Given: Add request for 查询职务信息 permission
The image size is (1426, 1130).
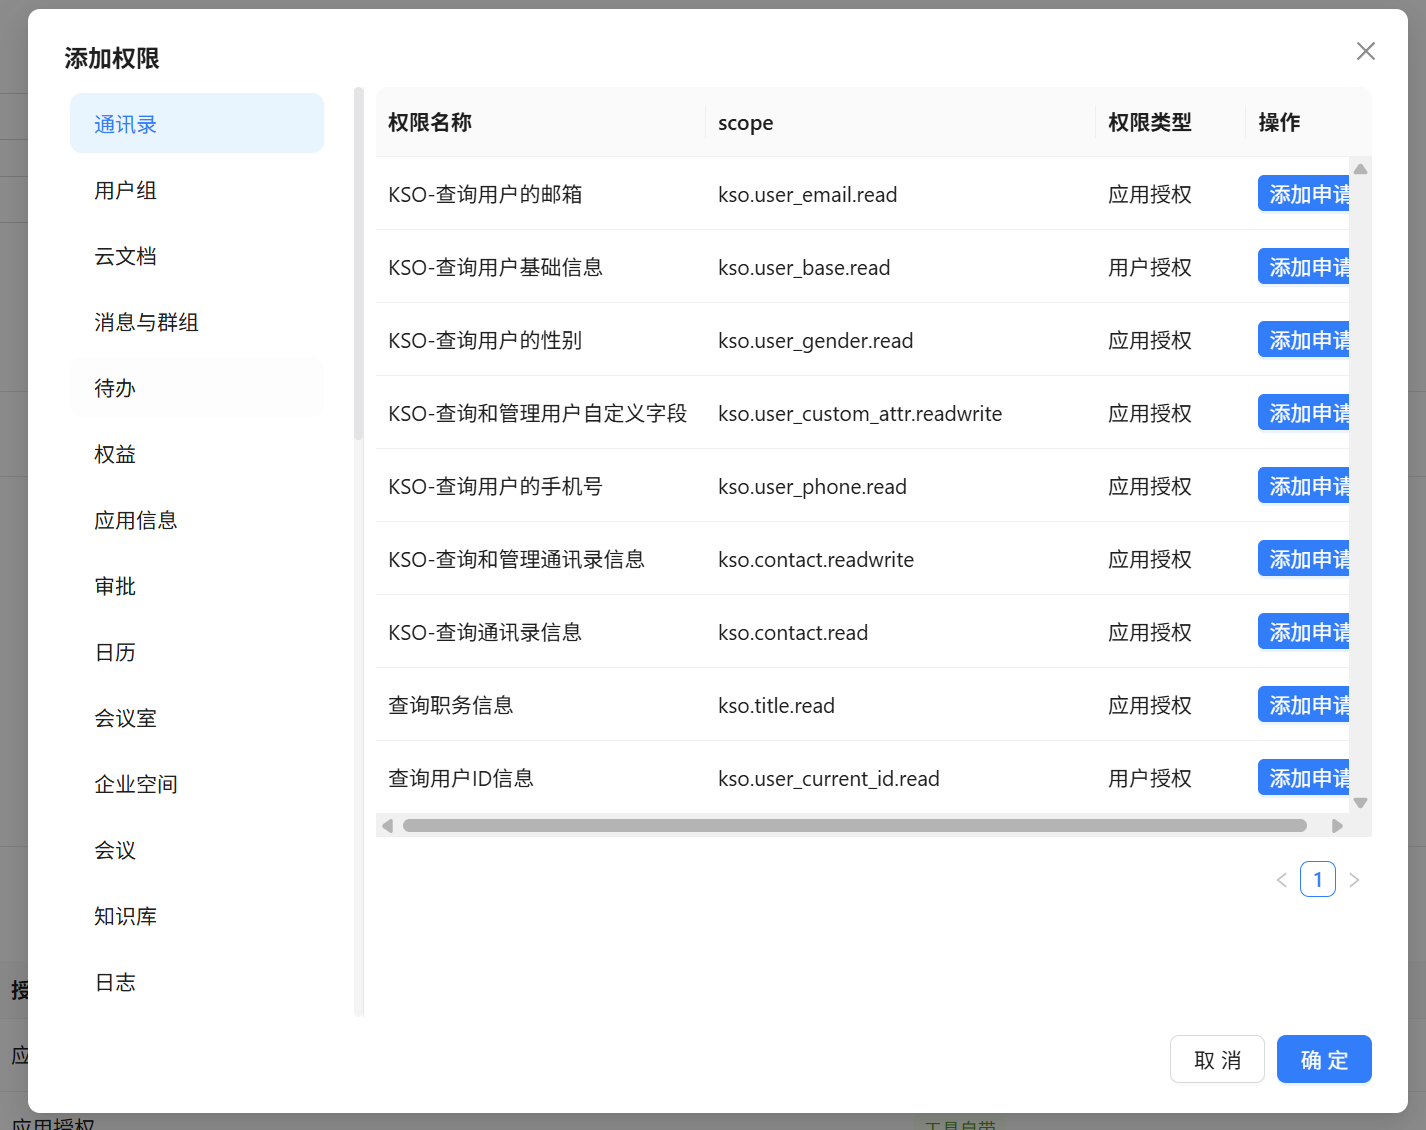Looking at the screenshot, I should (1304, 705).
